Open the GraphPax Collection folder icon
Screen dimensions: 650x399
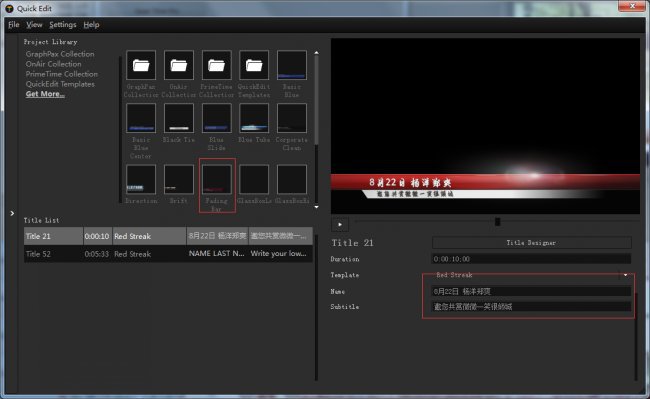click(x=141, y=65)
